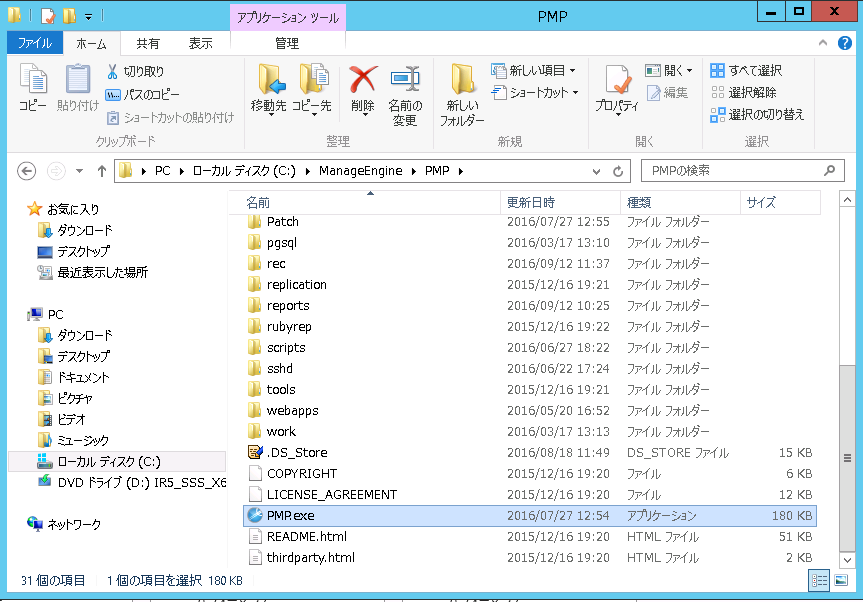This screenshot has height=602, width=863.
Task: Click the Up one level arrow
Action: pyautogui.click(x=101, y=171)
